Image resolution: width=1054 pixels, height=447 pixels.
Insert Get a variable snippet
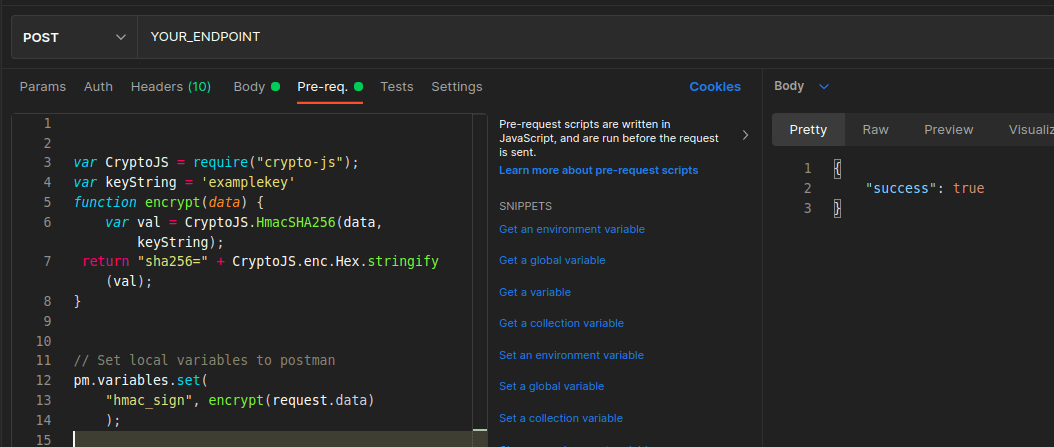[x=534, y=292]
